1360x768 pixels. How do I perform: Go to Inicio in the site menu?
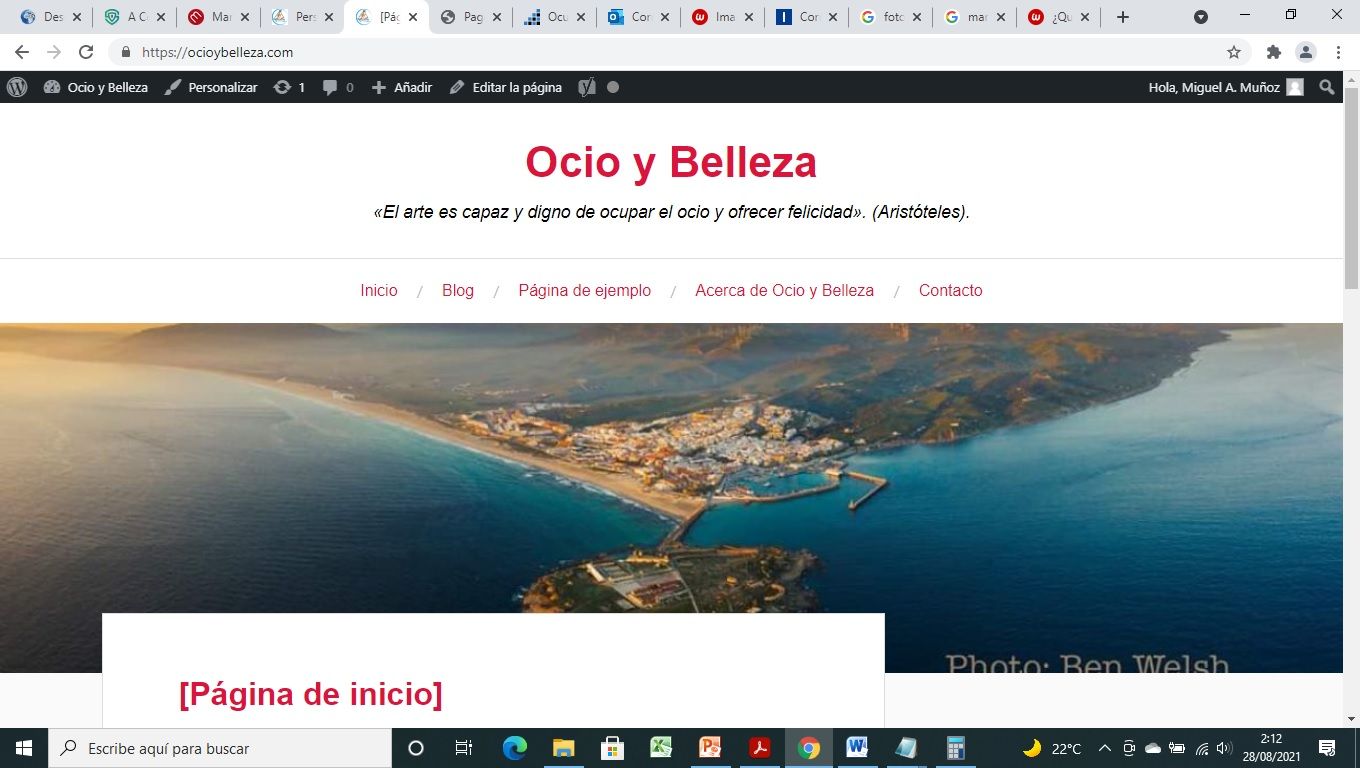(379, 290)
